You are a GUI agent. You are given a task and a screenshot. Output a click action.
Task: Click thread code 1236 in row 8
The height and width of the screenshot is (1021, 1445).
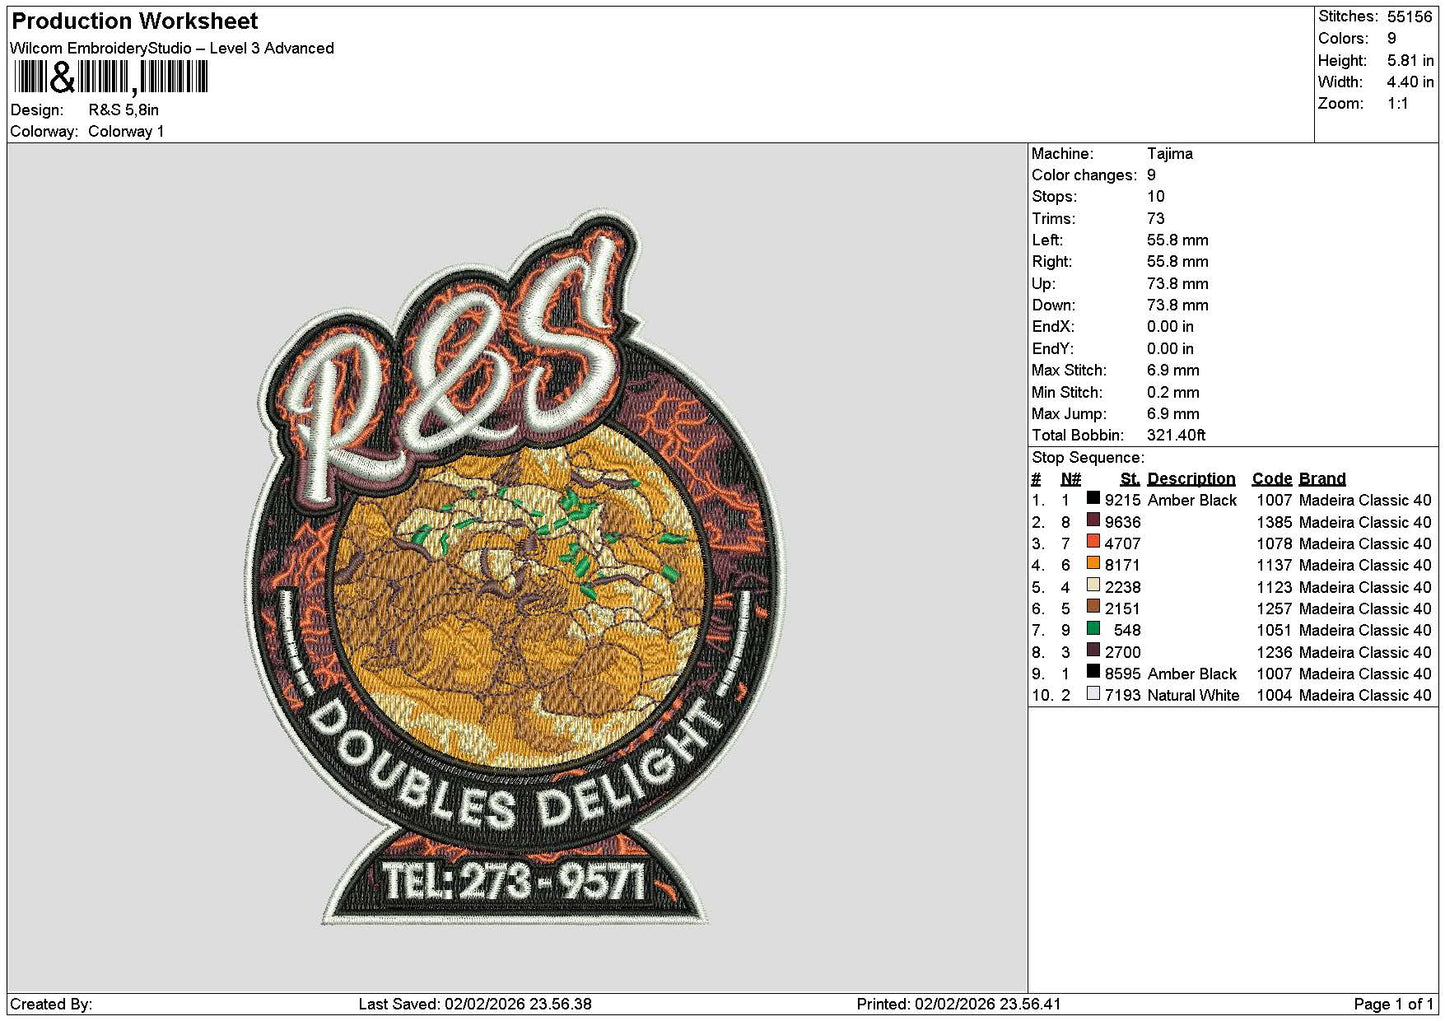point(1274,652)
